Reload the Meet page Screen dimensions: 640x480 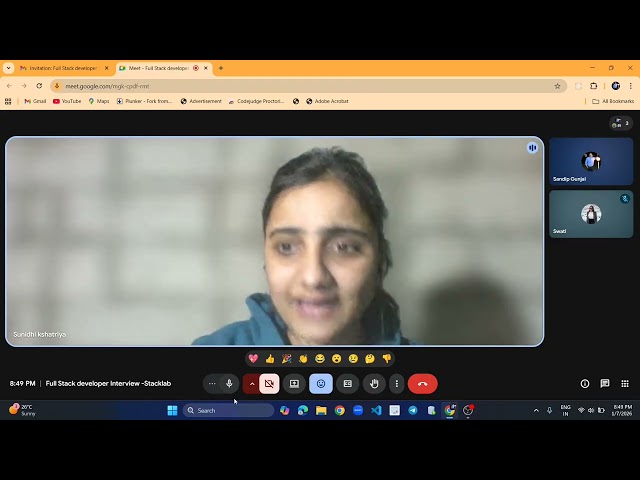tap(39, 86)
